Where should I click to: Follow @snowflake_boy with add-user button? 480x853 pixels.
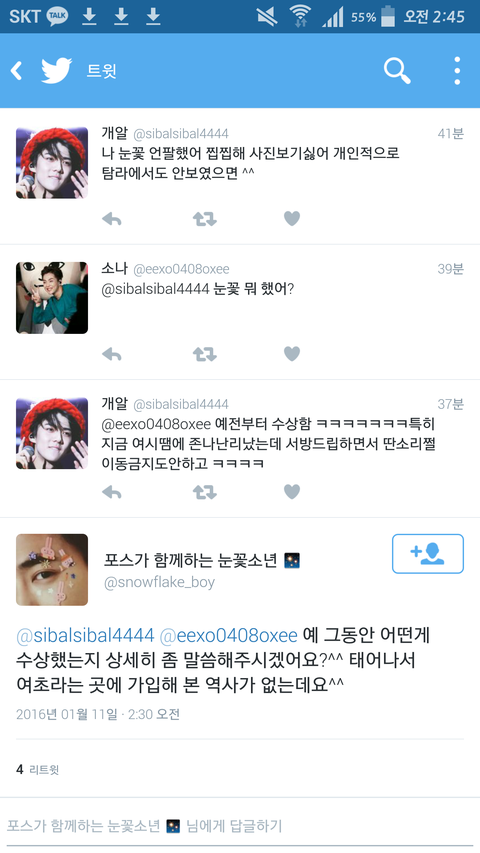pyautogui.click(x=428, y=554)
